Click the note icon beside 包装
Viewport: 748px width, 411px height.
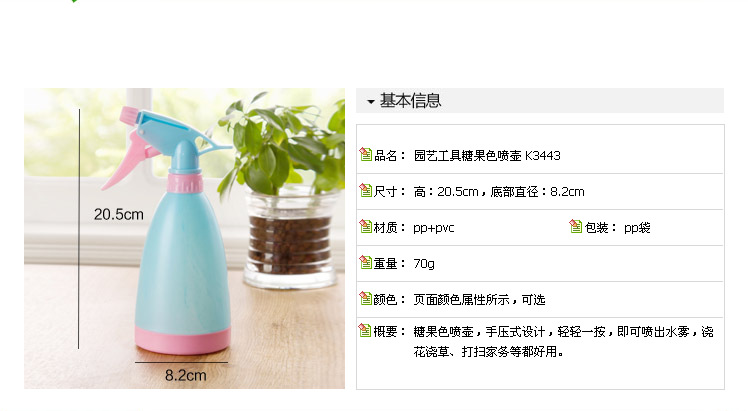(576, 226)
